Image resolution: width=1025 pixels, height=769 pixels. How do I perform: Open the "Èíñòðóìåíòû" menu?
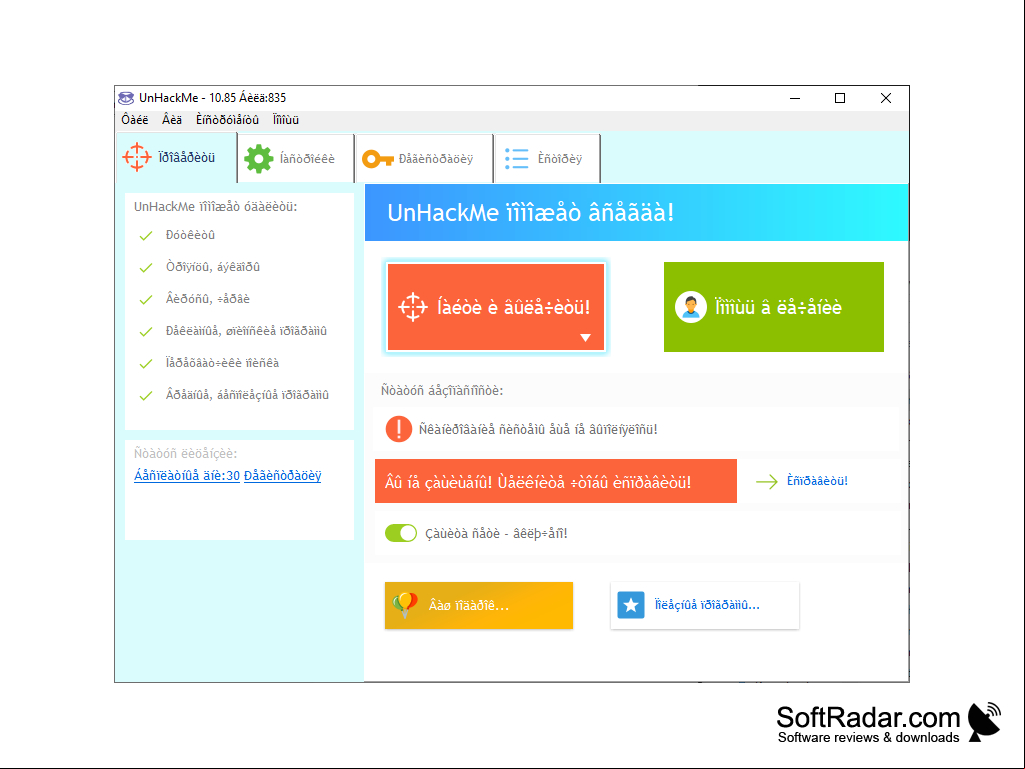click(227, 120)
